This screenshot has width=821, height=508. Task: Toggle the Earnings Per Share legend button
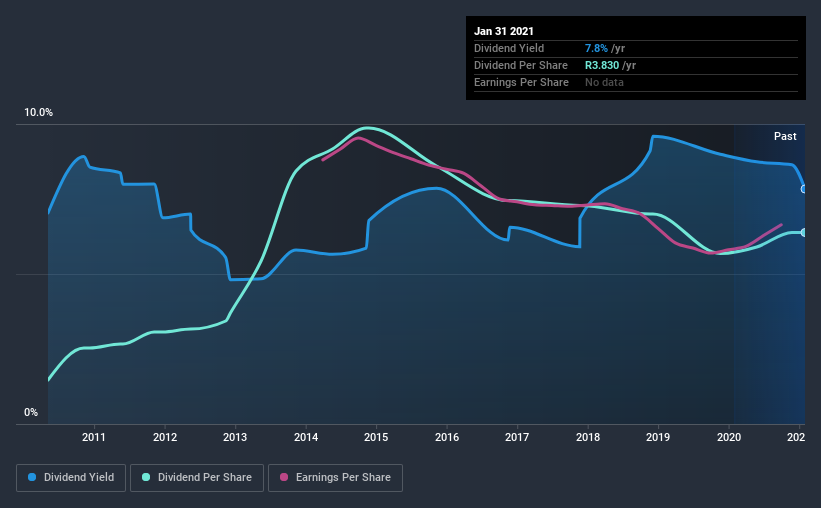pyautogui.click(x=335, y=478)
